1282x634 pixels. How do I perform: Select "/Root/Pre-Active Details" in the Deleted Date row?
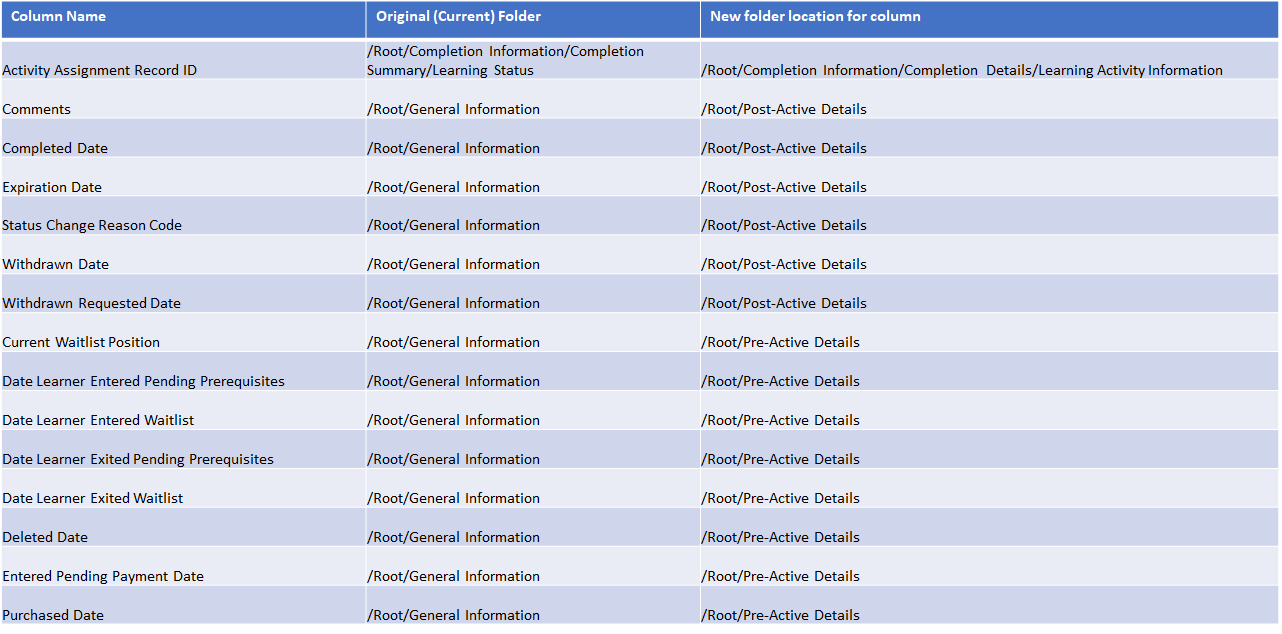tap(781, 537)
